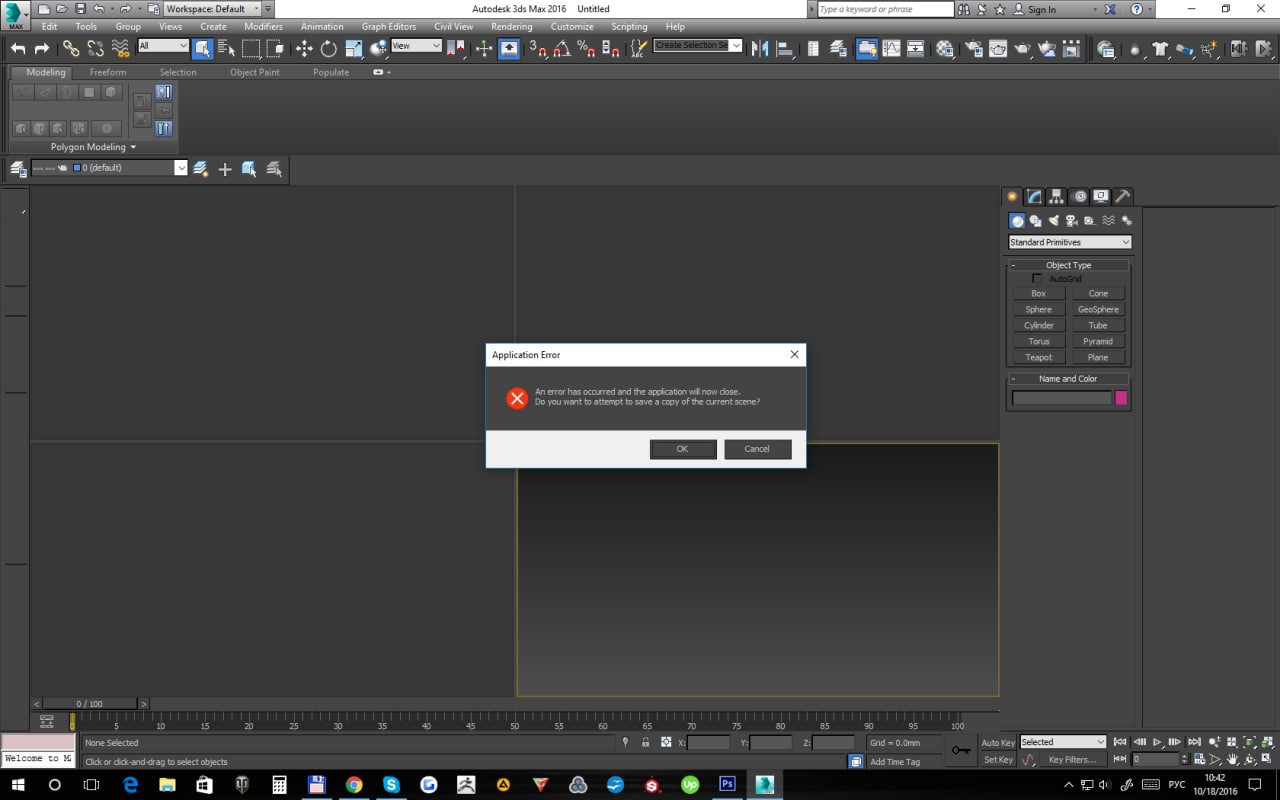Click Cancel in Application Error dialog
This screenshot has height=800, width=1280.
[757, 449]
